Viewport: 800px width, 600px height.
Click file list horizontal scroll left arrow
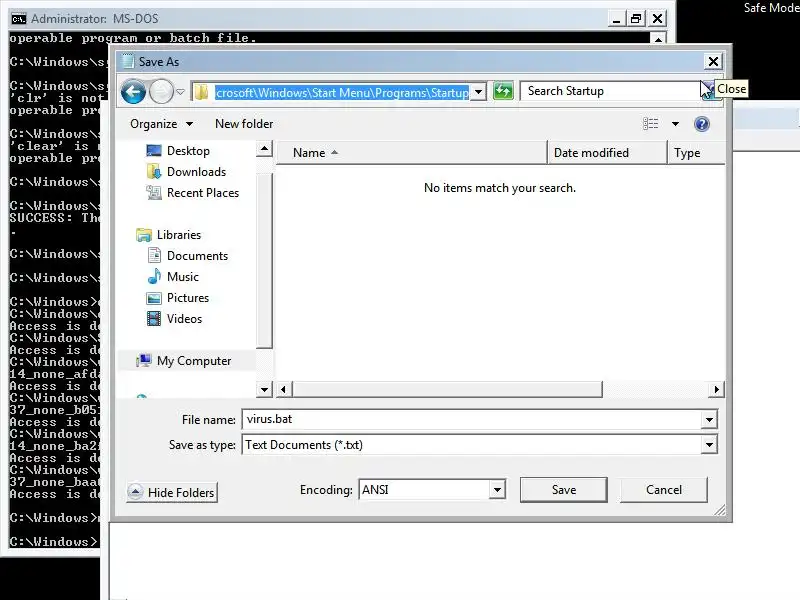tap(284, 390)
